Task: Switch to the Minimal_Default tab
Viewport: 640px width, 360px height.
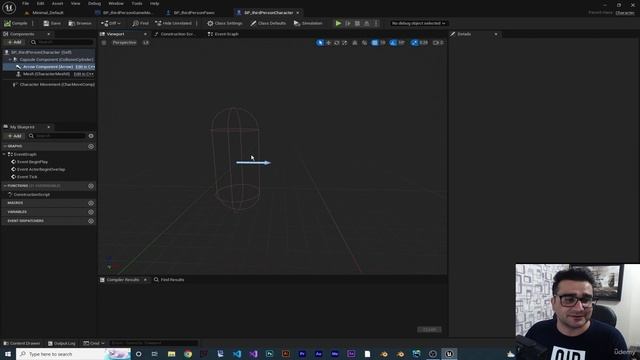Action: click(x=44, y=13)
